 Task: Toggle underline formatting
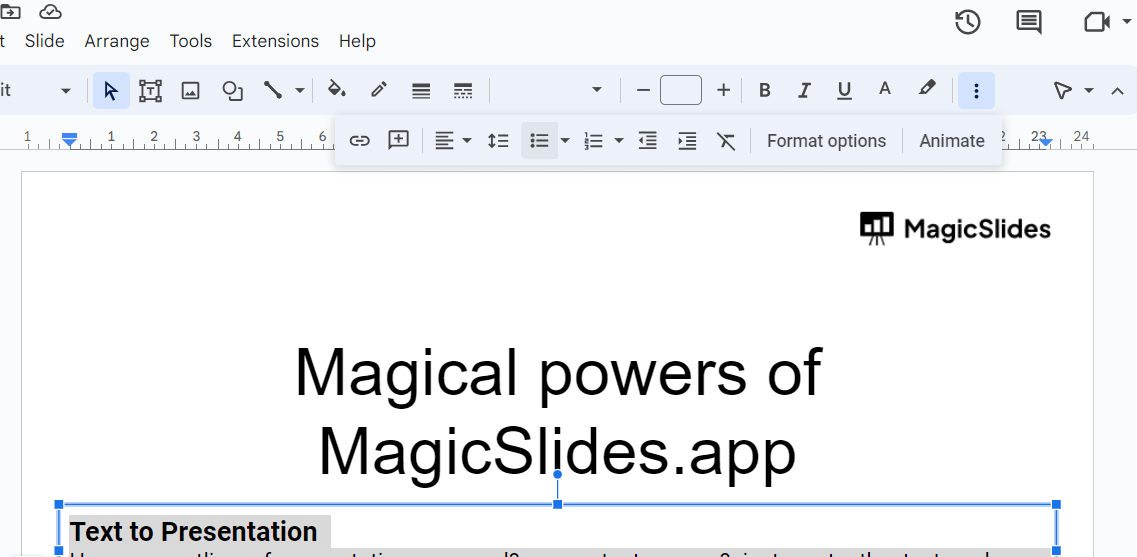point(844,91)
